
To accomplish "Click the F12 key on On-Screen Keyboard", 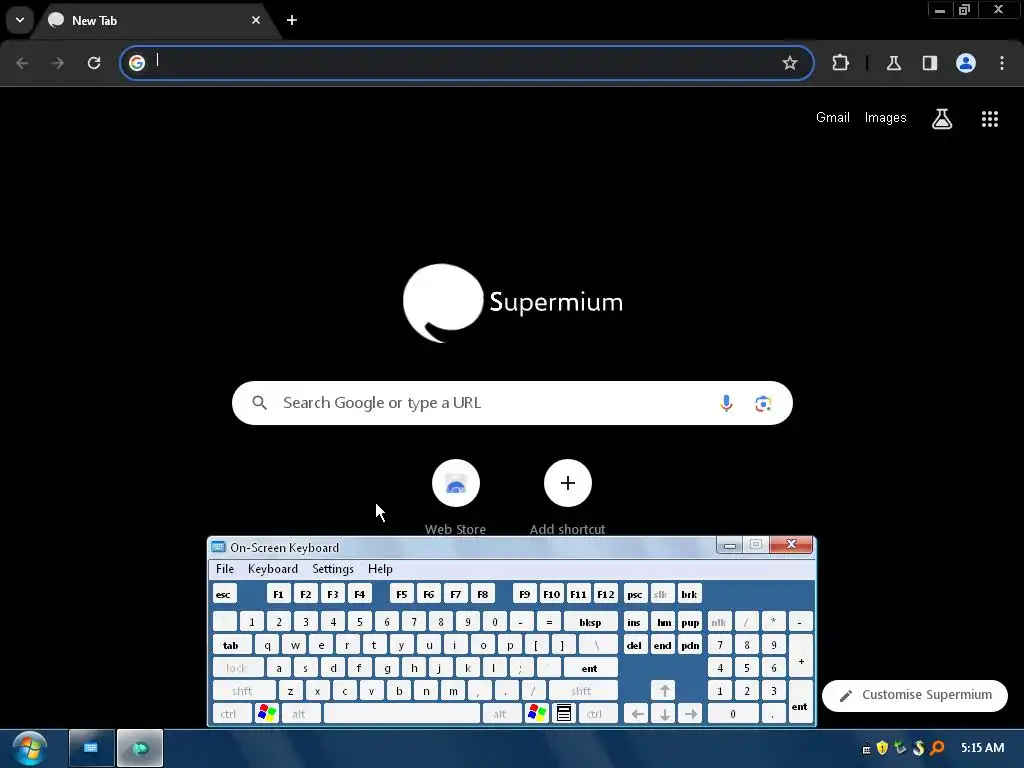I will click(x=605, y=594).
